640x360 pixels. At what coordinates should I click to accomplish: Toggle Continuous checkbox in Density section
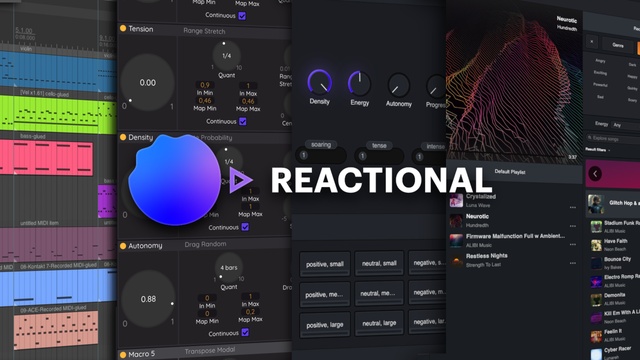pos(245,227)
